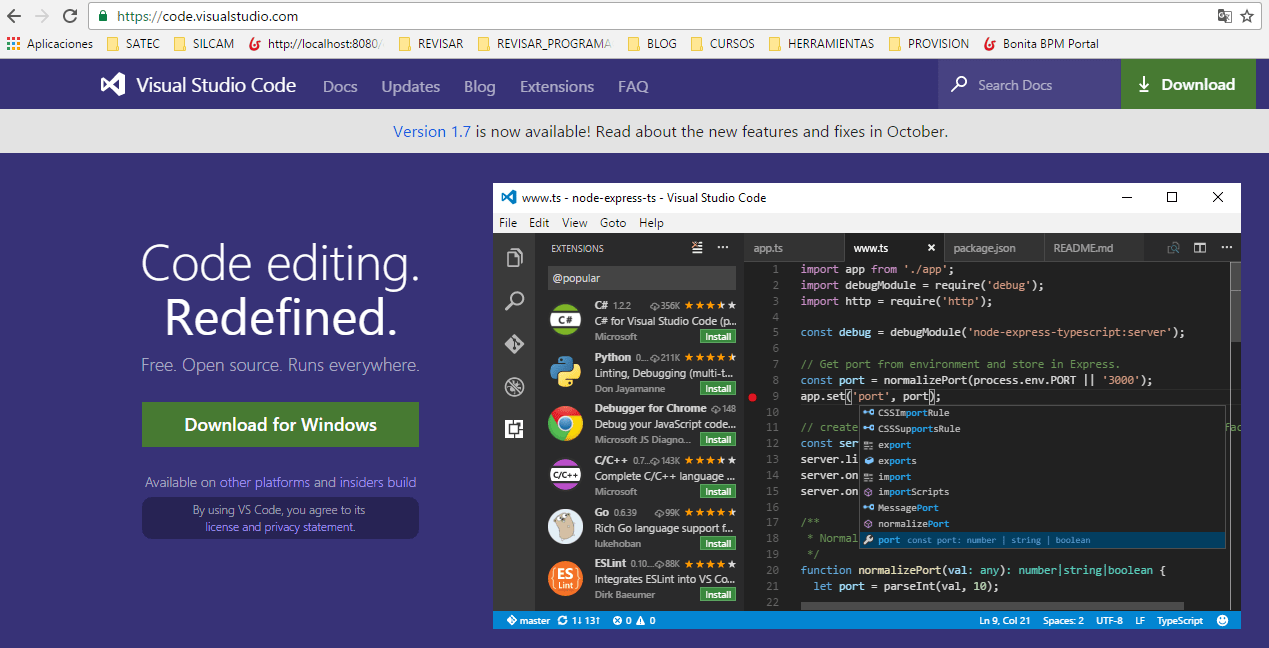The height and width of the screenshot is (648, 1269).
Task: Open the SATEC bookmarks folder
Action: 133,44
